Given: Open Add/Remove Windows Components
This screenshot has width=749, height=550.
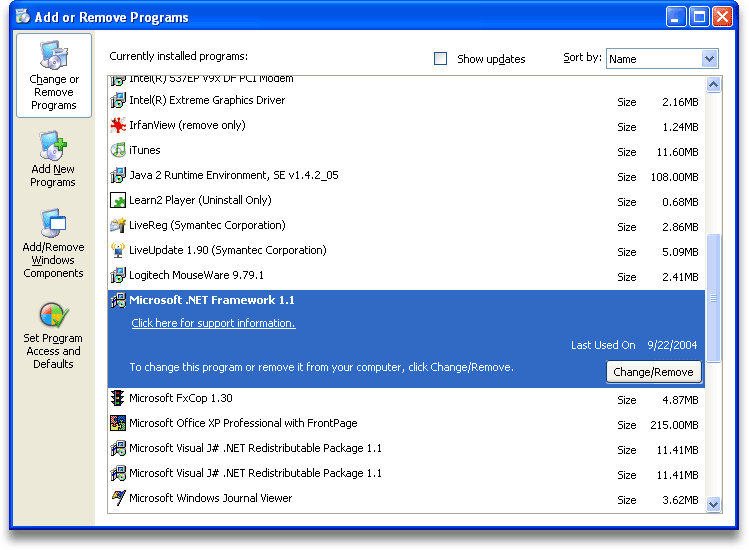Looking at the screenshot, I should 53,244.
